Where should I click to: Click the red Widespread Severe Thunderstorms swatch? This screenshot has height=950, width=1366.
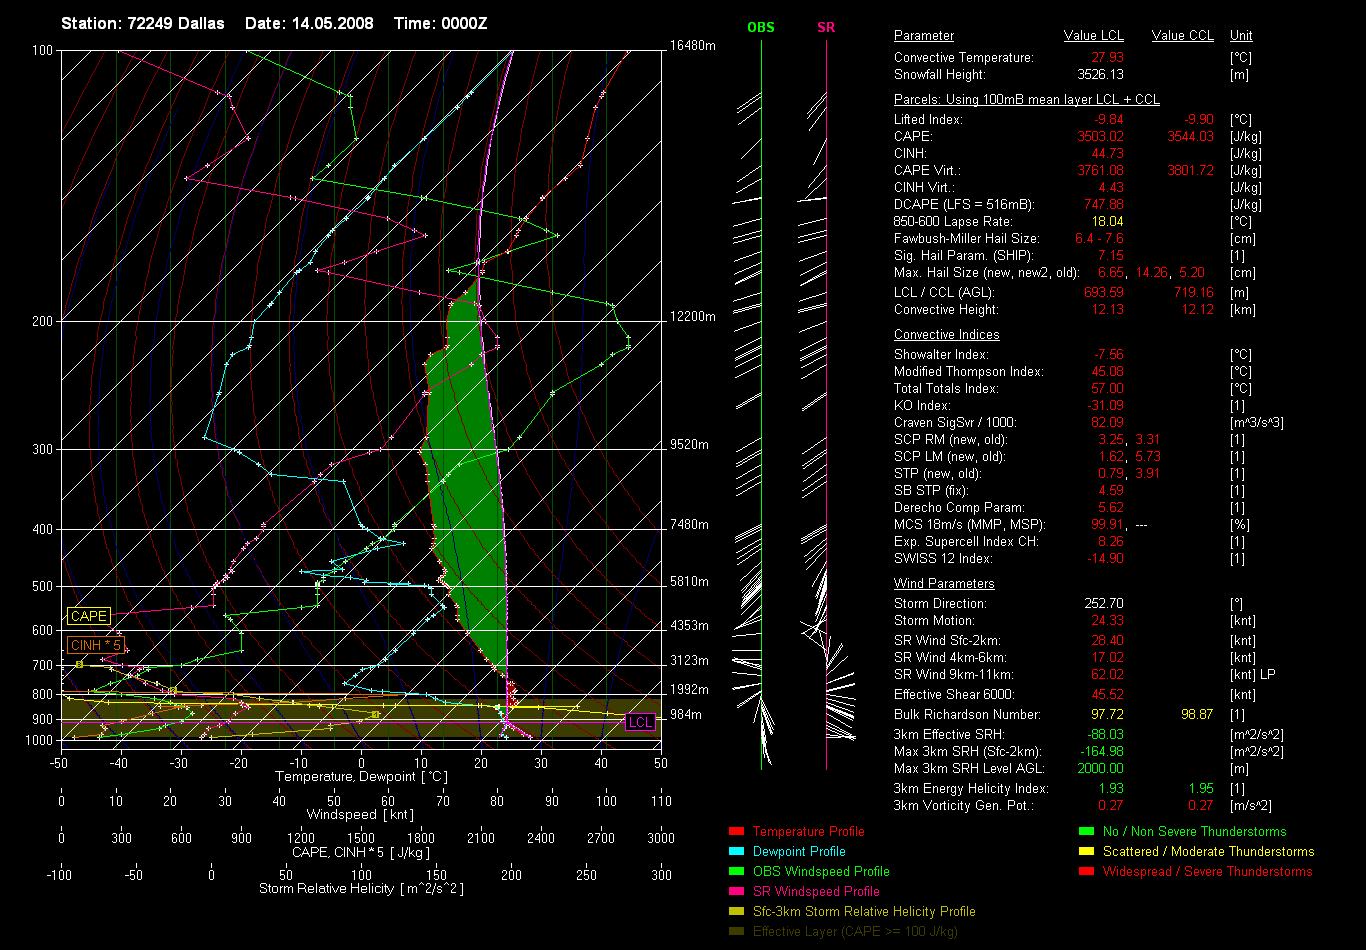[1086, 871]
